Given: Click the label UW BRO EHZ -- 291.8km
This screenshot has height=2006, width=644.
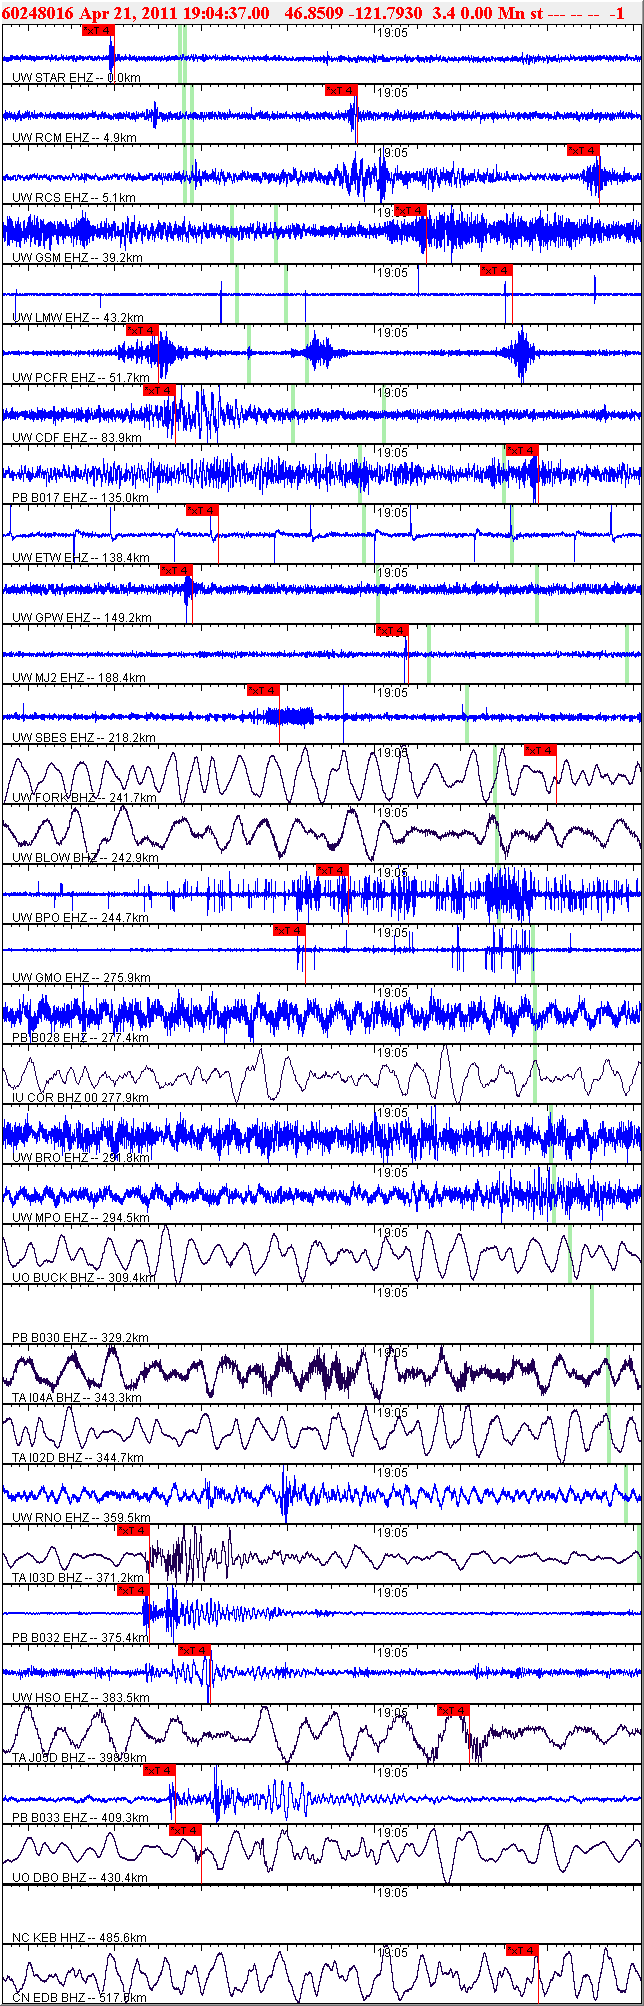Looking at the screenshot, I should (x=81, y=1158).
